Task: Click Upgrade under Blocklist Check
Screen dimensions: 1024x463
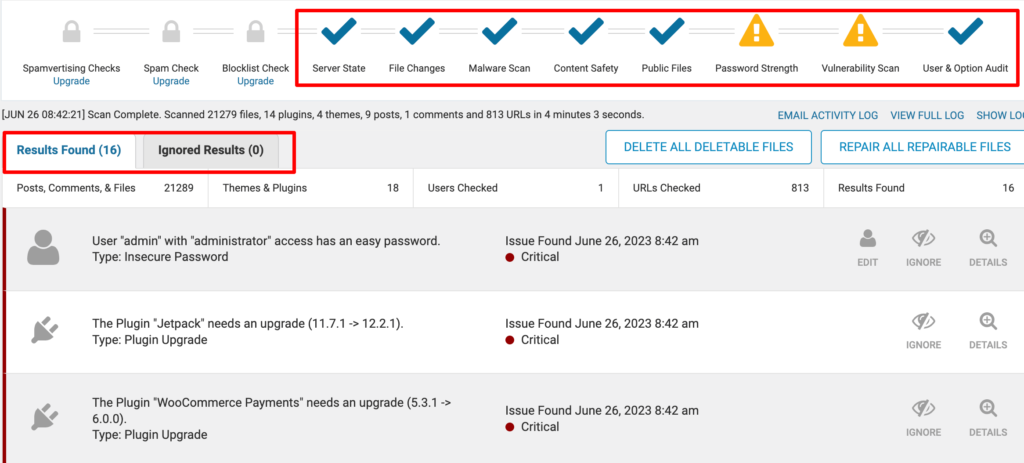Action: pyautogui.click(x=255, y=82)
